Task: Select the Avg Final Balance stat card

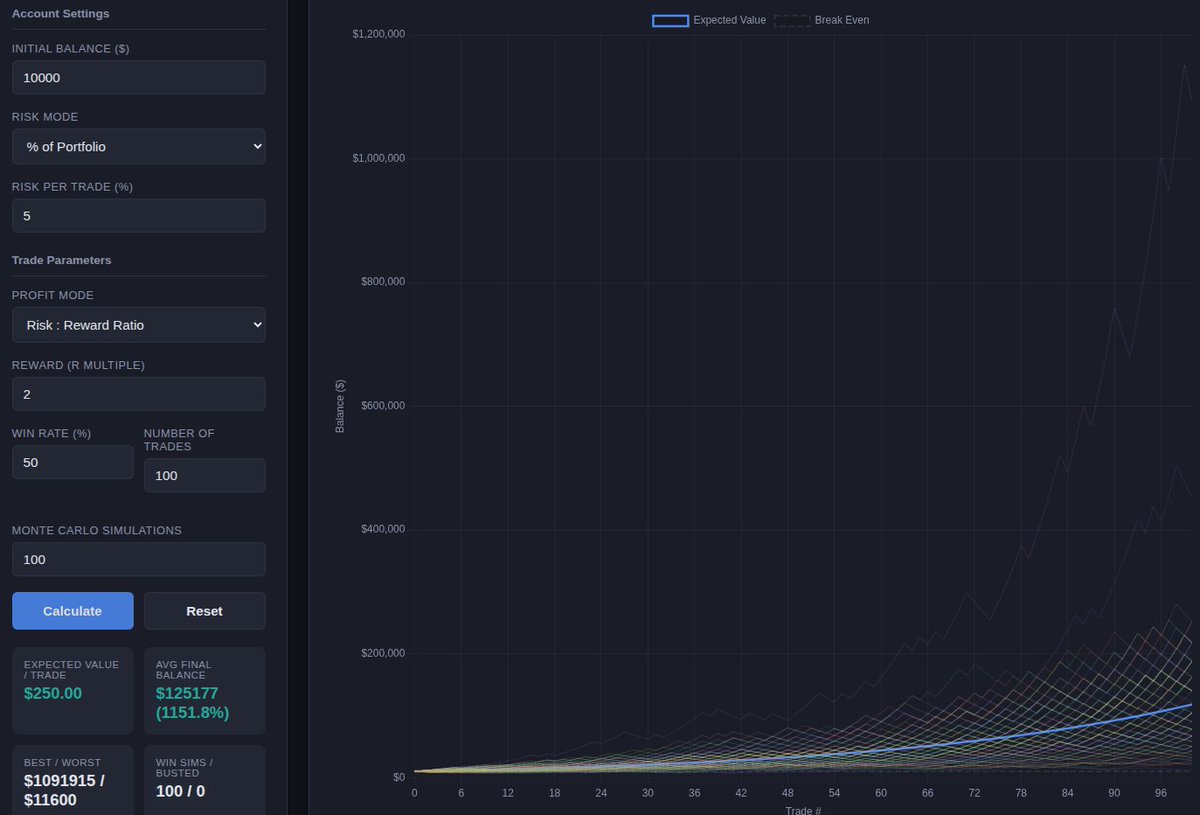Action: click(x=204, y=690)
